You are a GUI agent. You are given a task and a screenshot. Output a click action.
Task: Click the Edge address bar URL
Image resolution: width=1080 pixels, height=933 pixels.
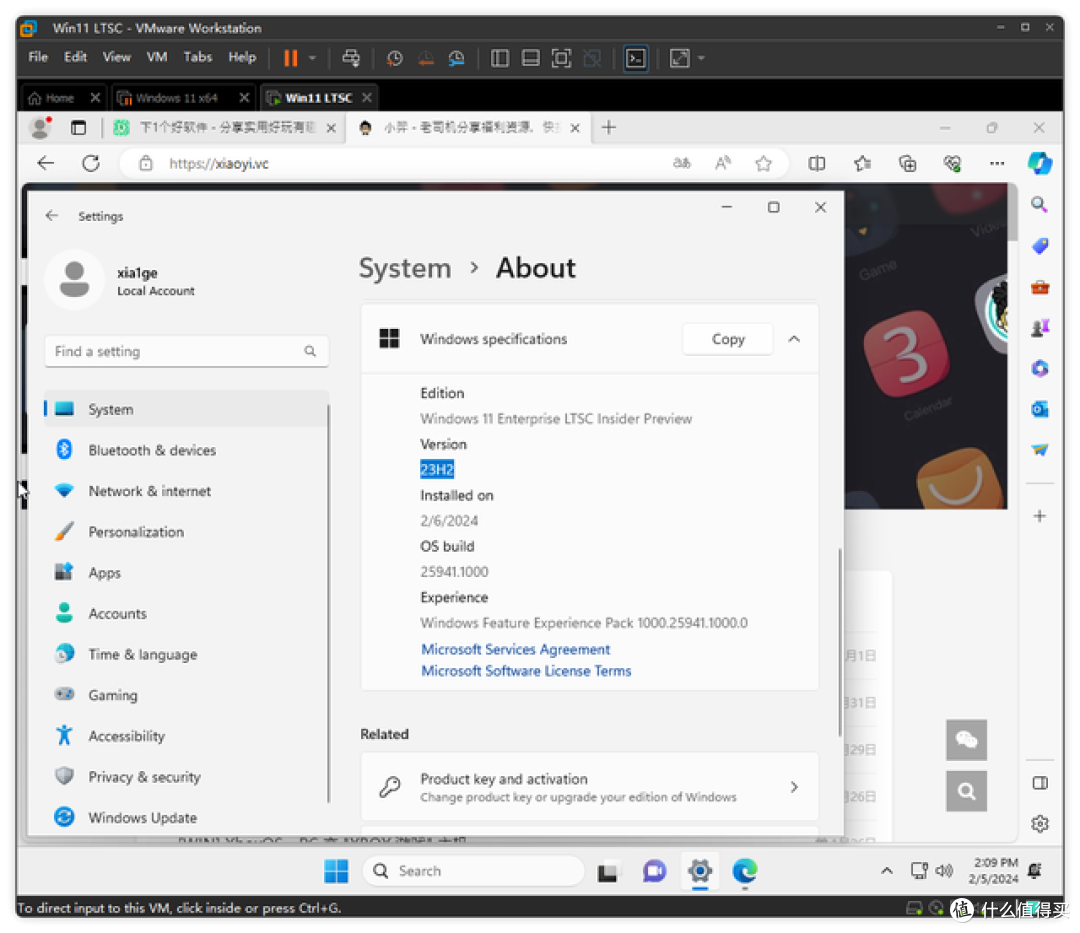tap(219, 164)
